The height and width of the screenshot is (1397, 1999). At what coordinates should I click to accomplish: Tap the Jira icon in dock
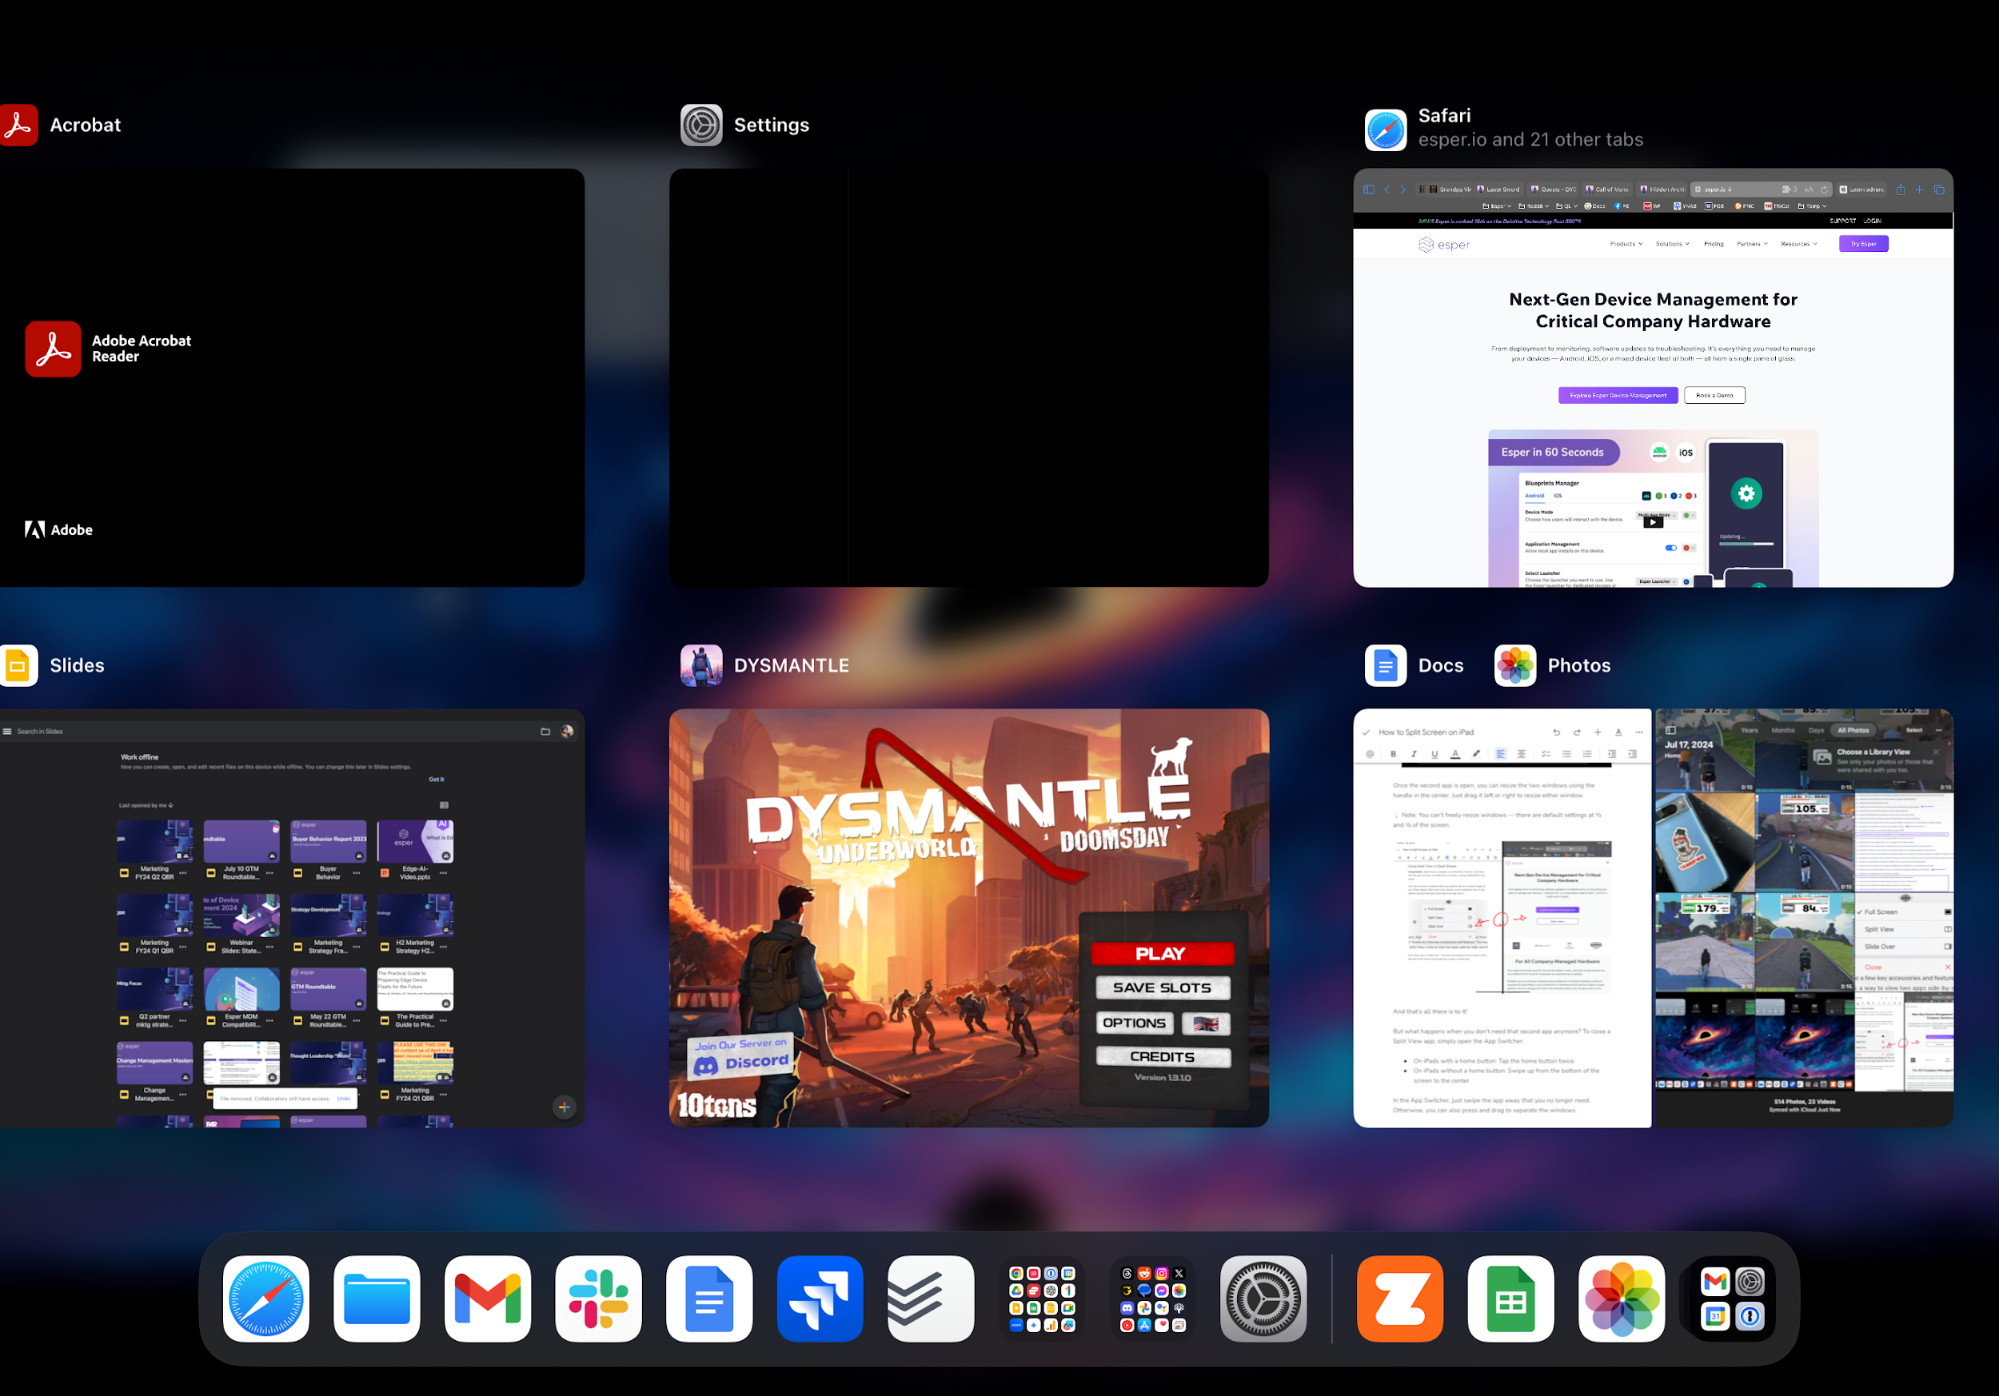[819, 1298]
